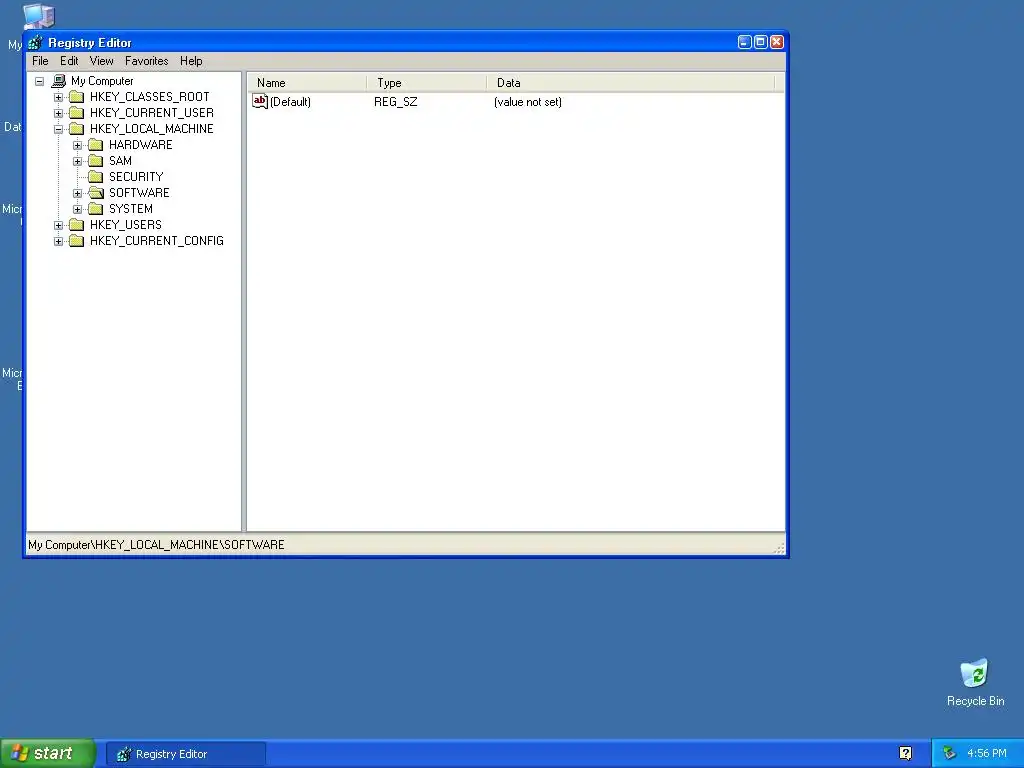Select the (Default) value name
Screen dimensions: 1024x768
[290, 102]
